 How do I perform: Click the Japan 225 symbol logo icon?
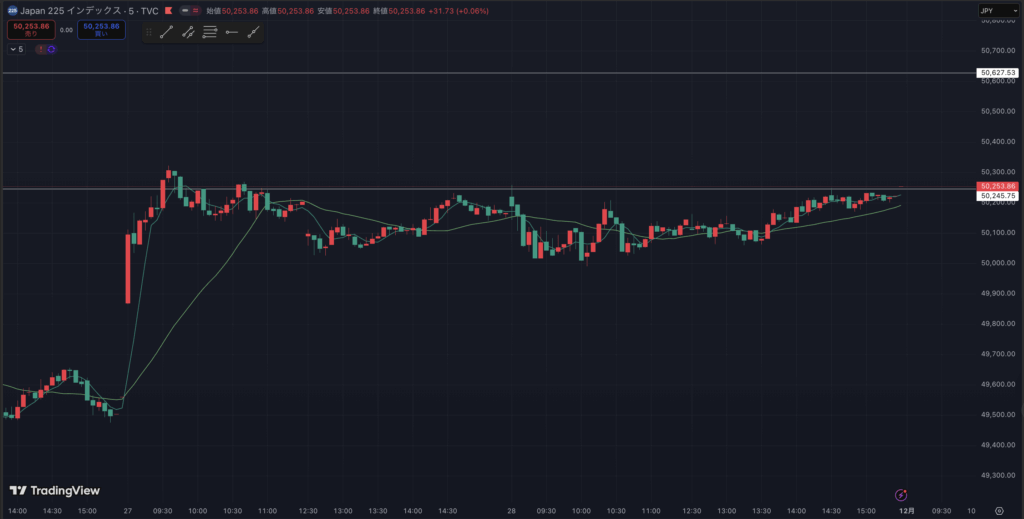[x=10, y=10]
